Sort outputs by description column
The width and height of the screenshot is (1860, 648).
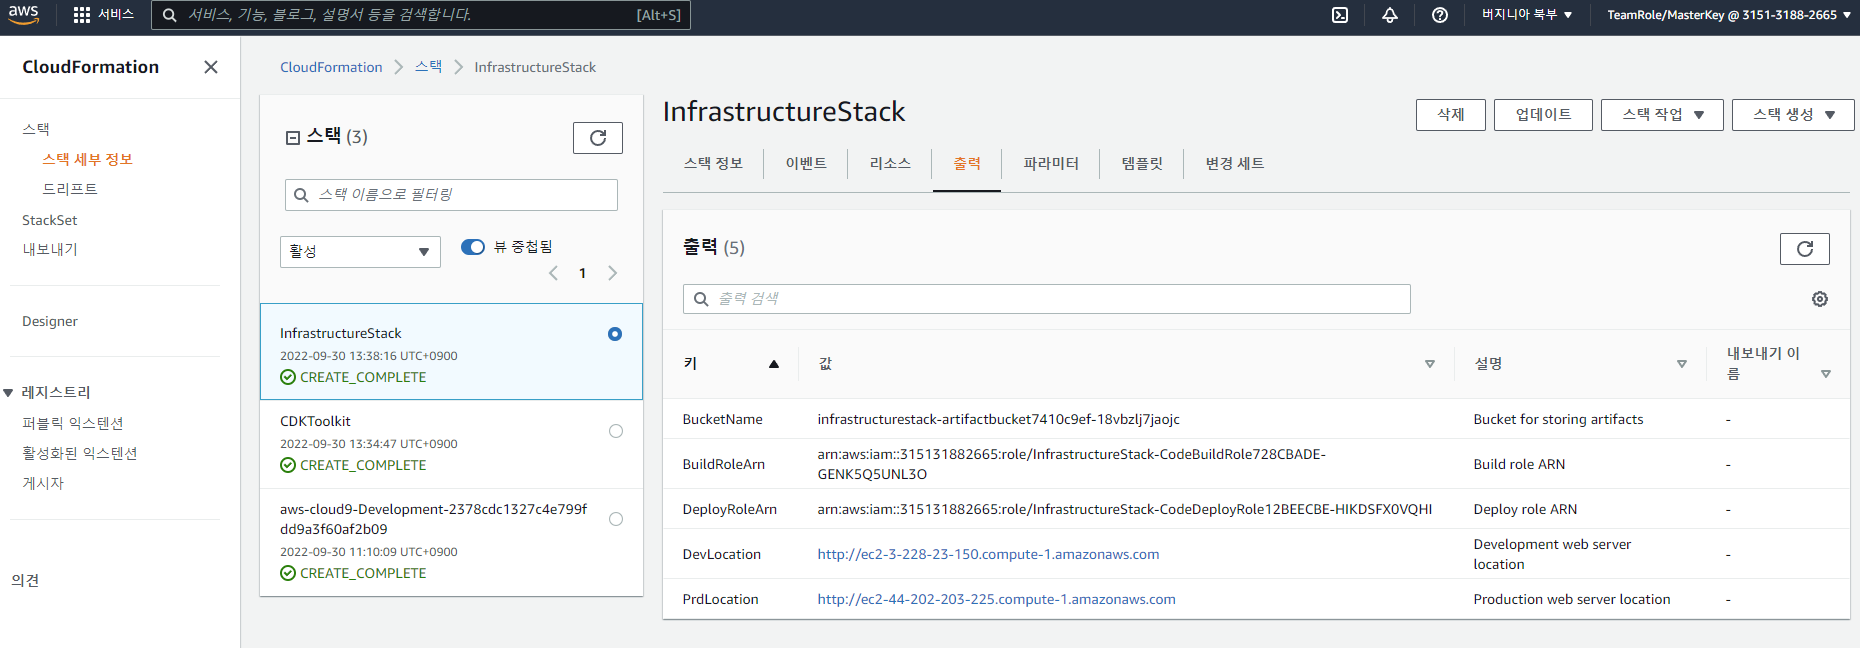pos(1682,364)
